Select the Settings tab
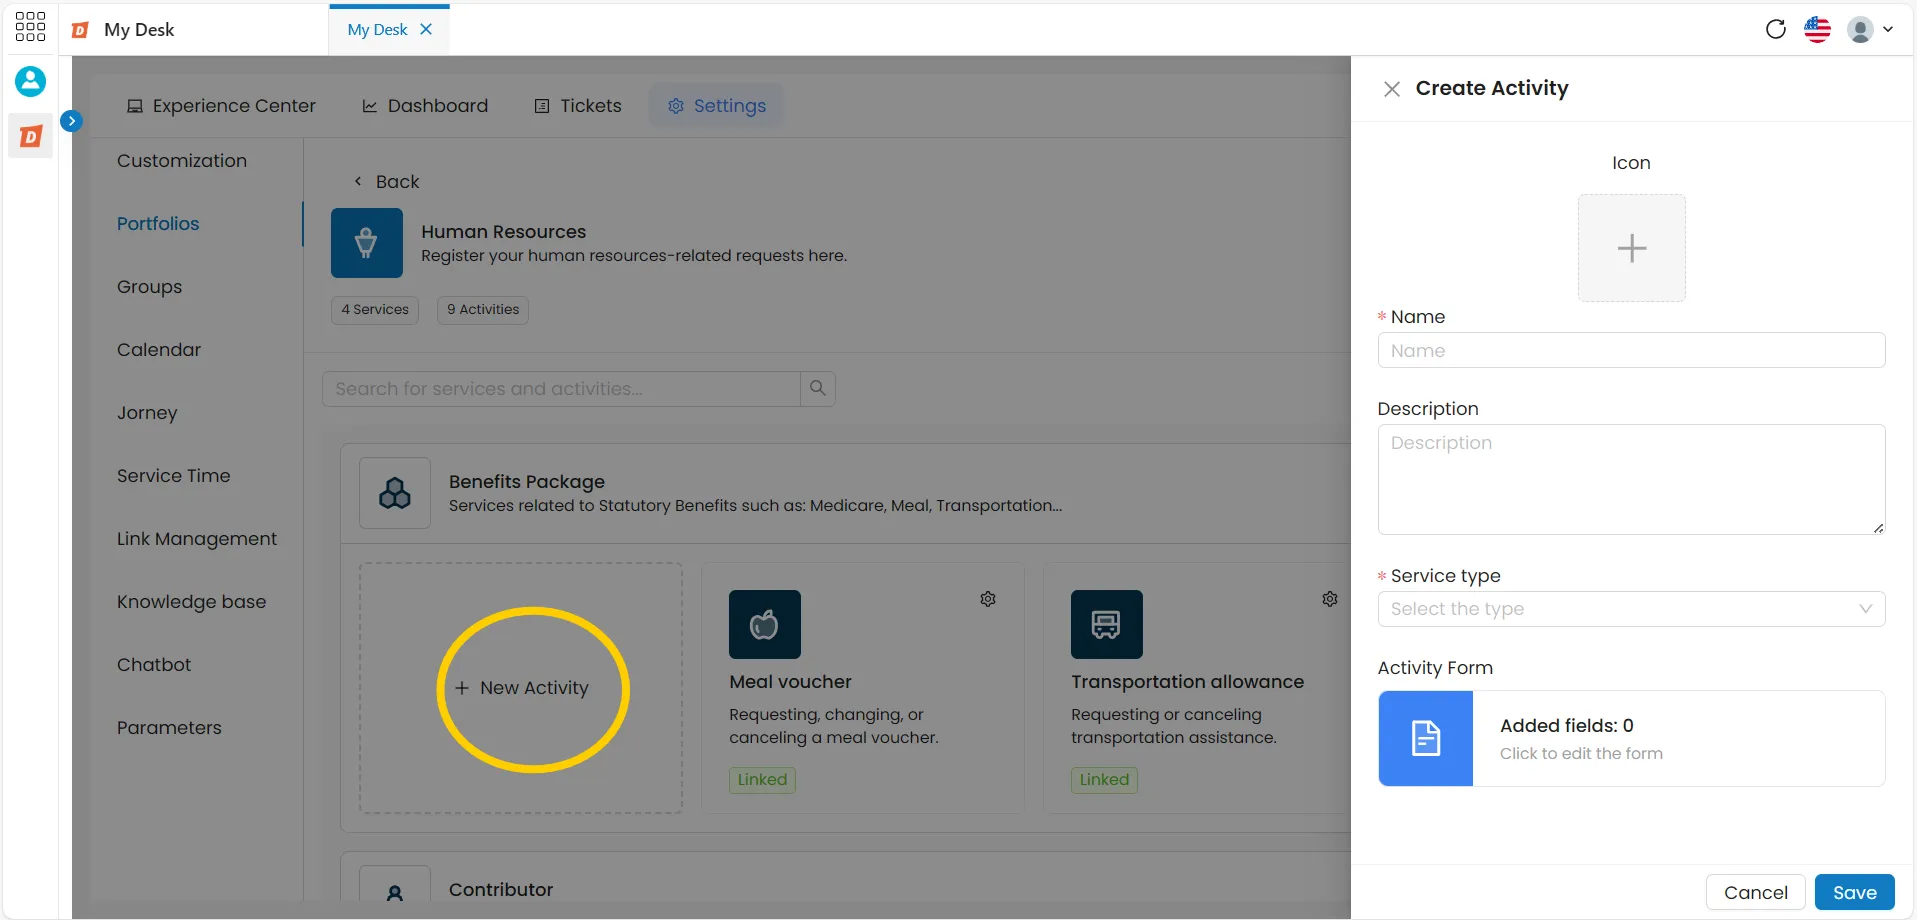 click(717, 106)
